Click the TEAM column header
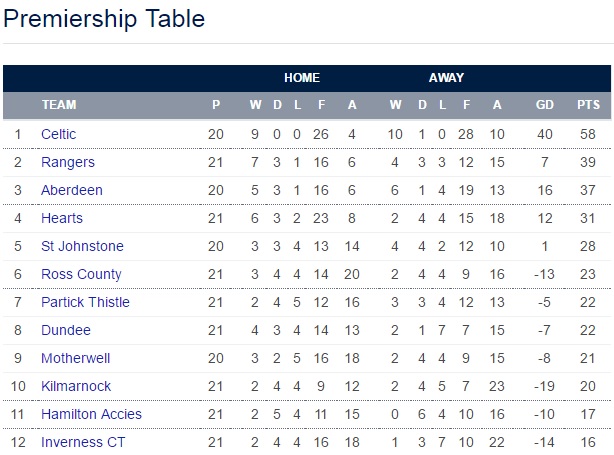 (59, 105)
